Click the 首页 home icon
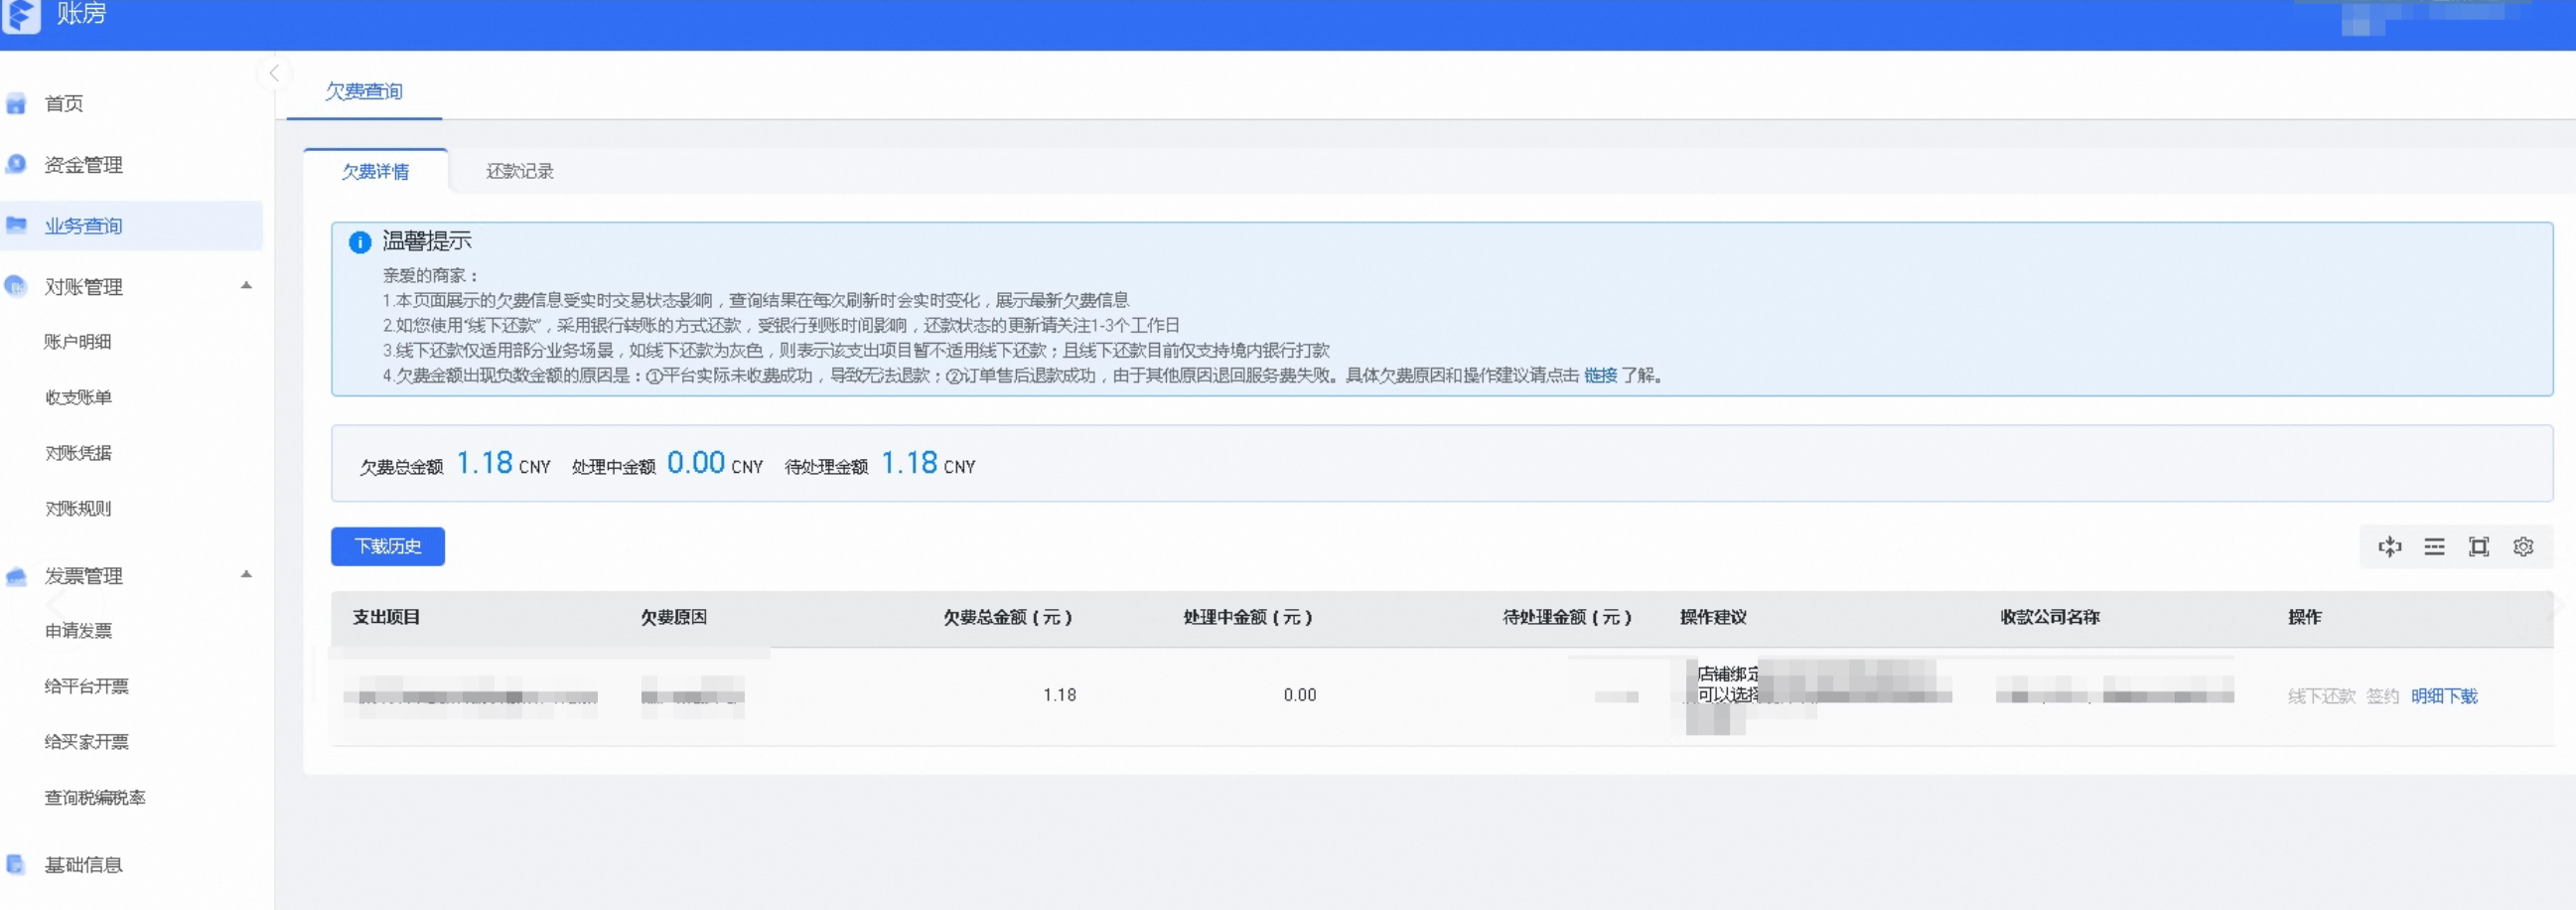 click(x=16, y=104)
